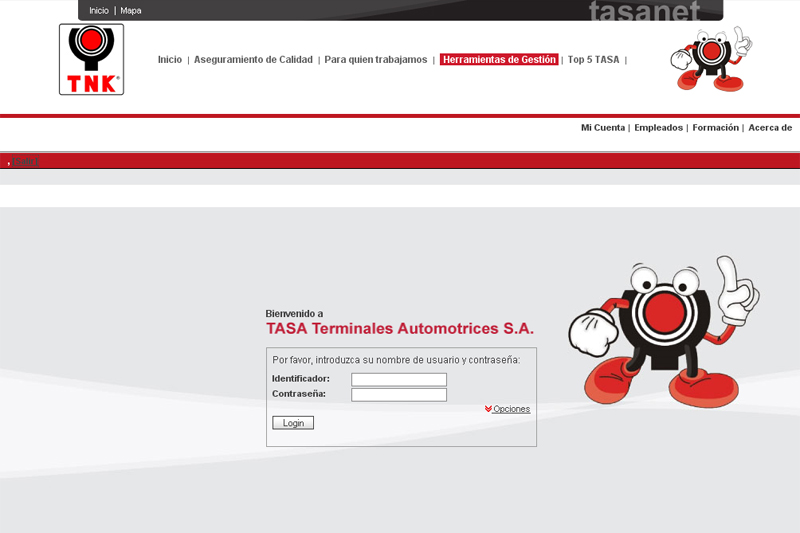Click the Contraseña: label
This screenshot has width=800, height=533.
298,394
